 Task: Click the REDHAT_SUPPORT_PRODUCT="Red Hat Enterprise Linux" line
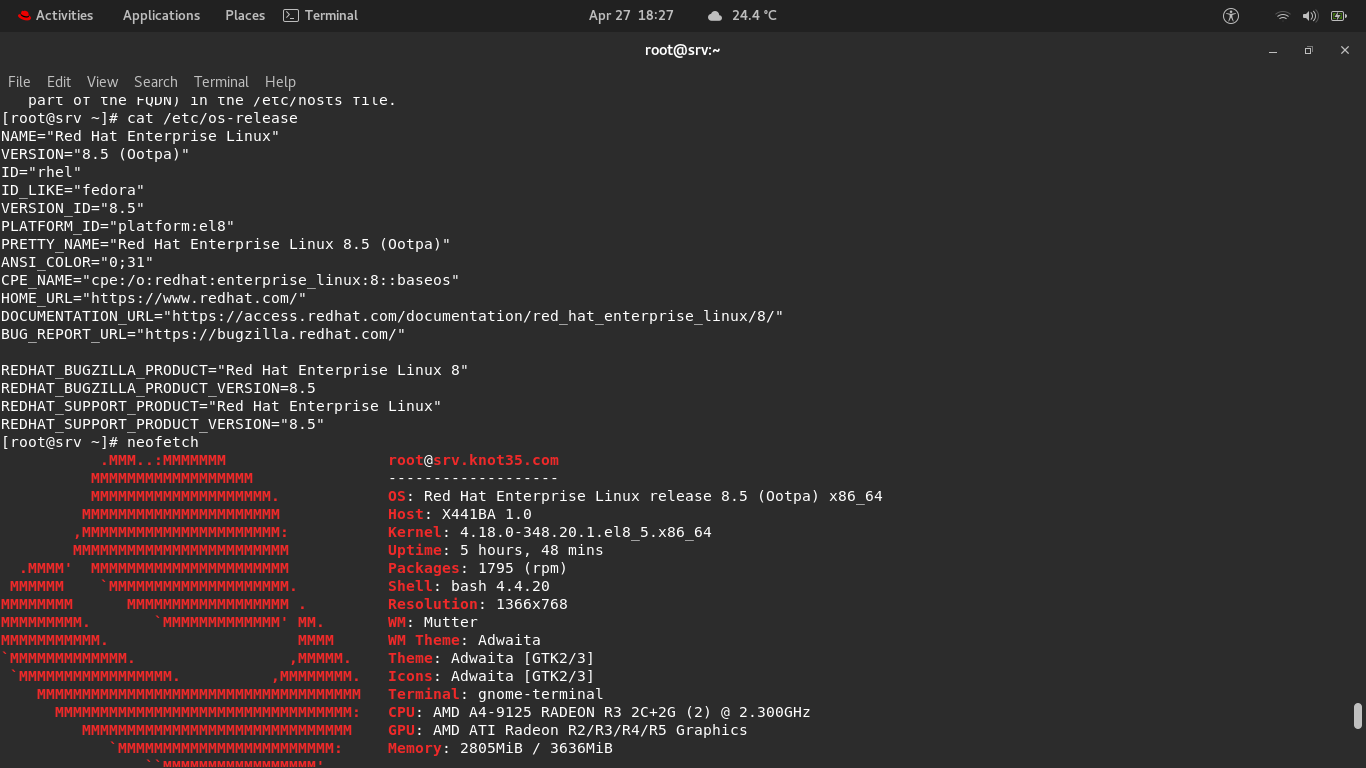pos(222,406)
